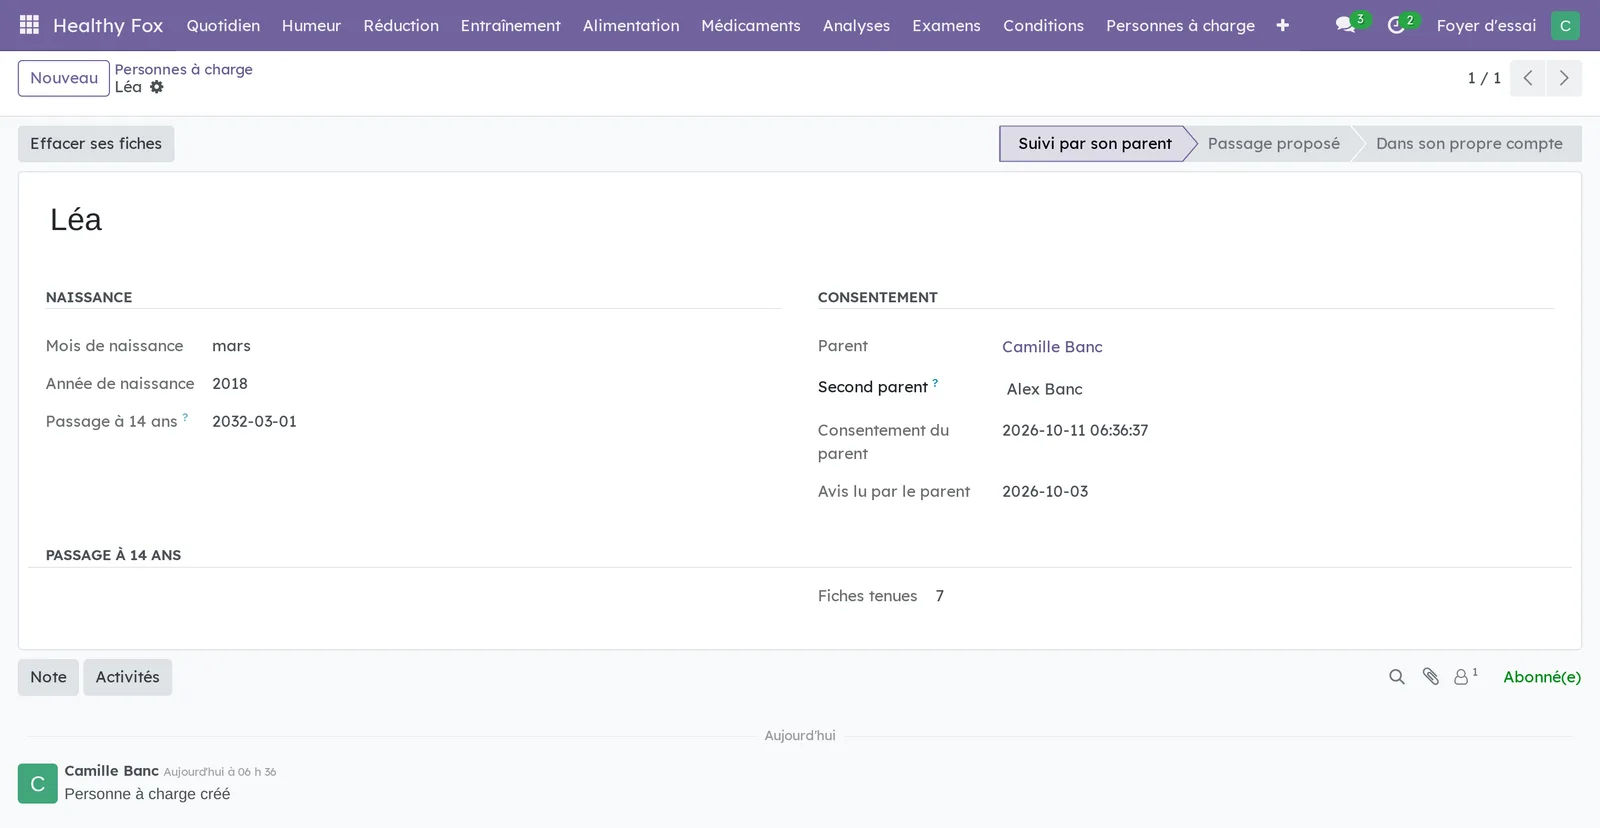Select the Suivi par son parent stage
Image resolution: width=1600 pixels, height=828 pixels.
pyautogui.click(x=1094, y=144)
